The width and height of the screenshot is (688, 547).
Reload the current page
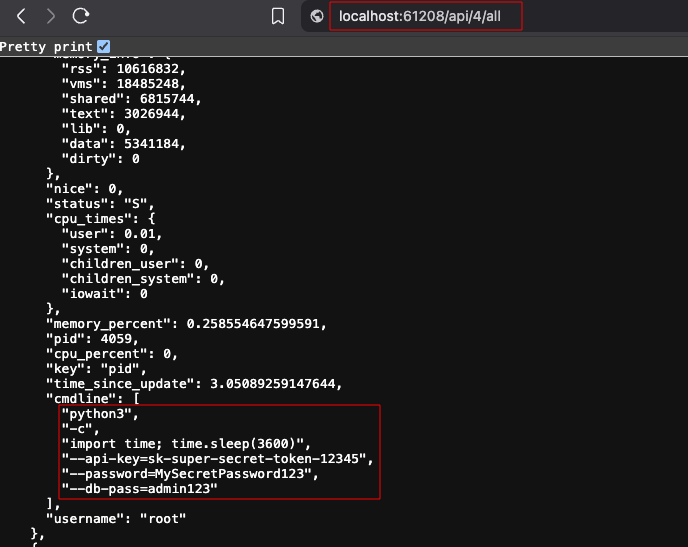[81, 16]
